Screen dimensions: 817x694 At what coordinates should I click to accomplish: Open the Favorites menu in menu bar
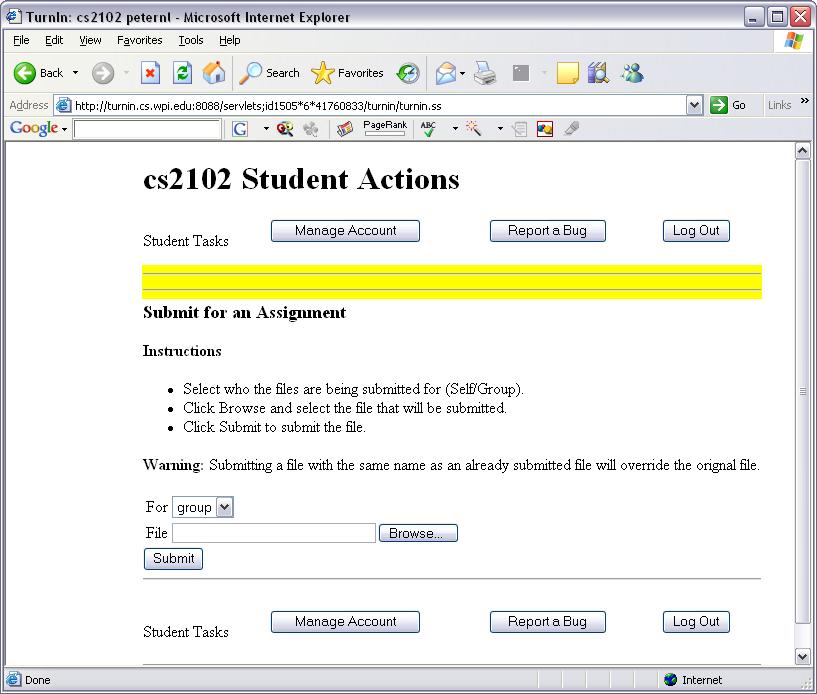[x=139, y=40]
